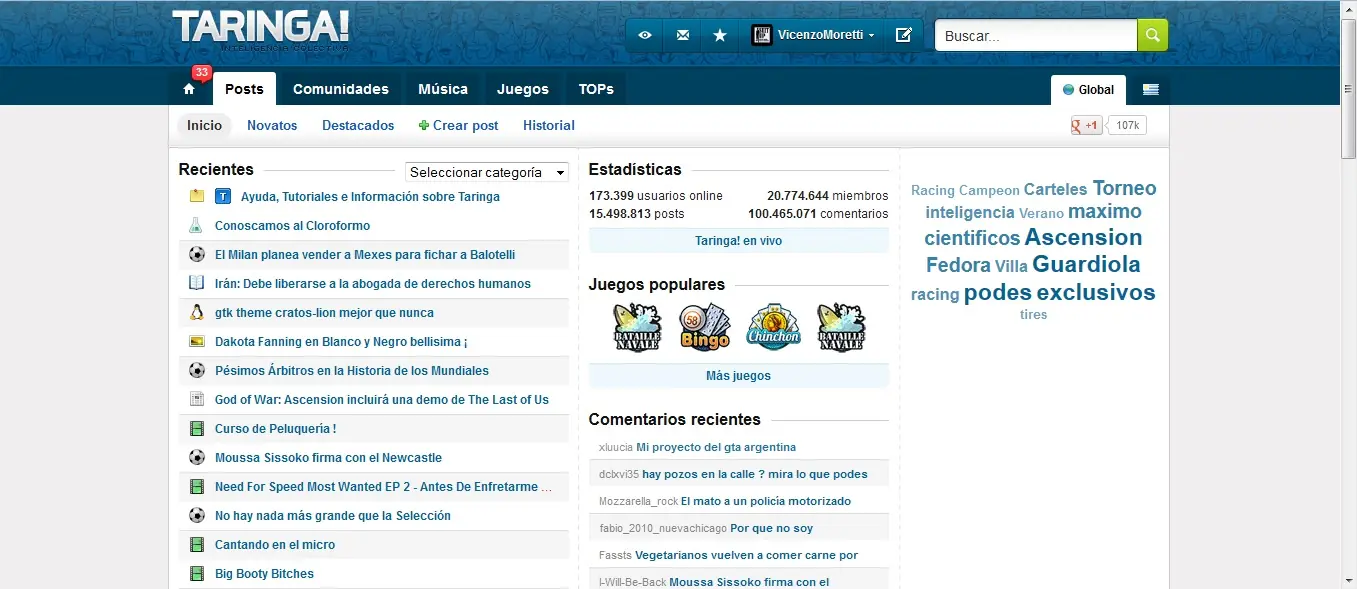
Task: Click the scrollbar up arrow
Action: click(x=1348, y=8)
